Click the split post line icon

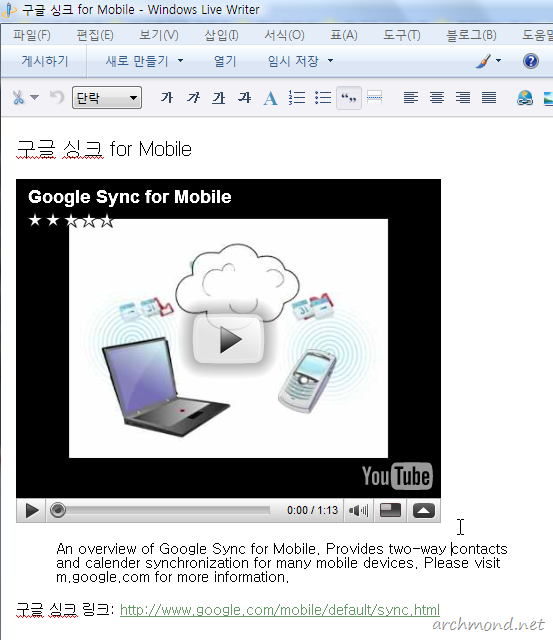[x=374, y=98]
